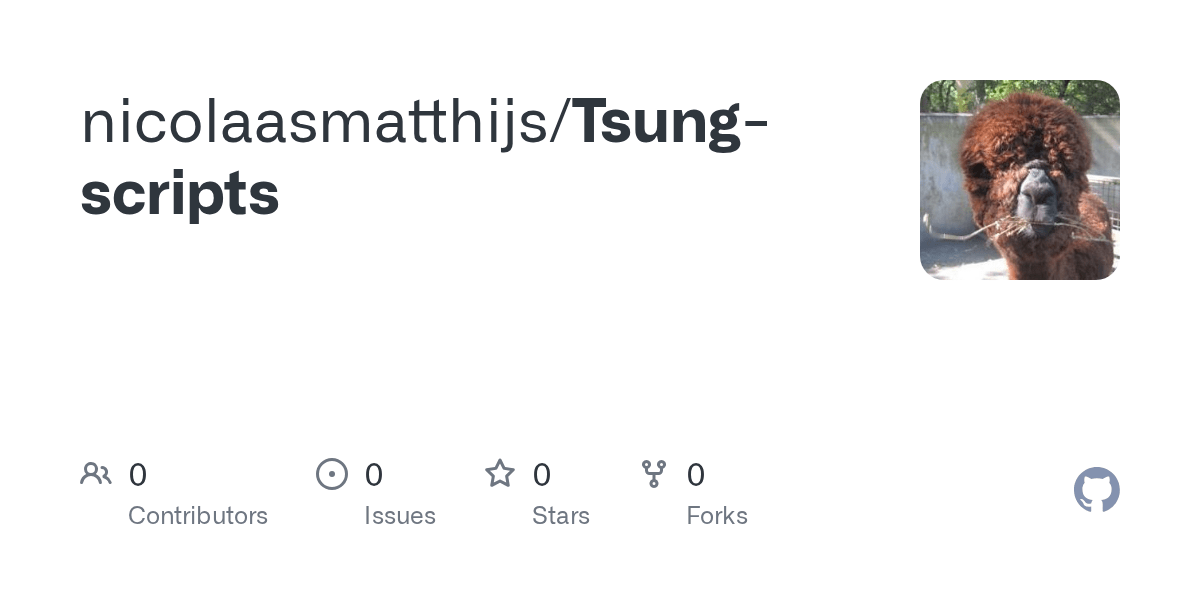The image size is (1200, 600).
Task: Click the Stars star icon
Action: coord(500,474)
